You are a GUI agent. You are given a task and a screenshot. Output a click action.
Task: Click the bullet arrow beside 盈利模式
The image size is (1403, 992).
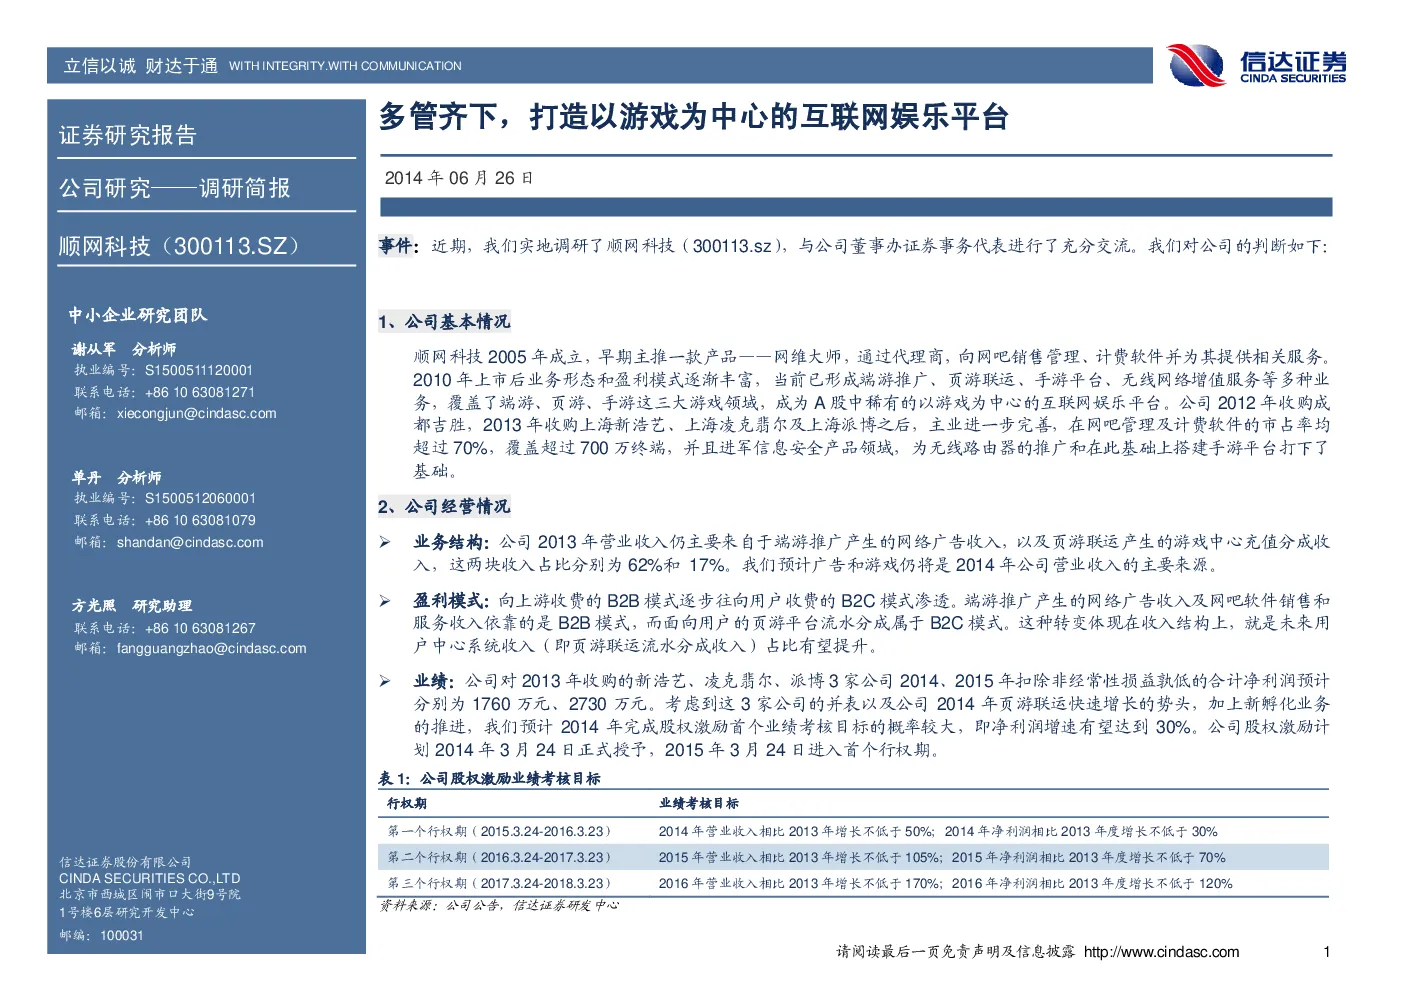pos(385,601)
